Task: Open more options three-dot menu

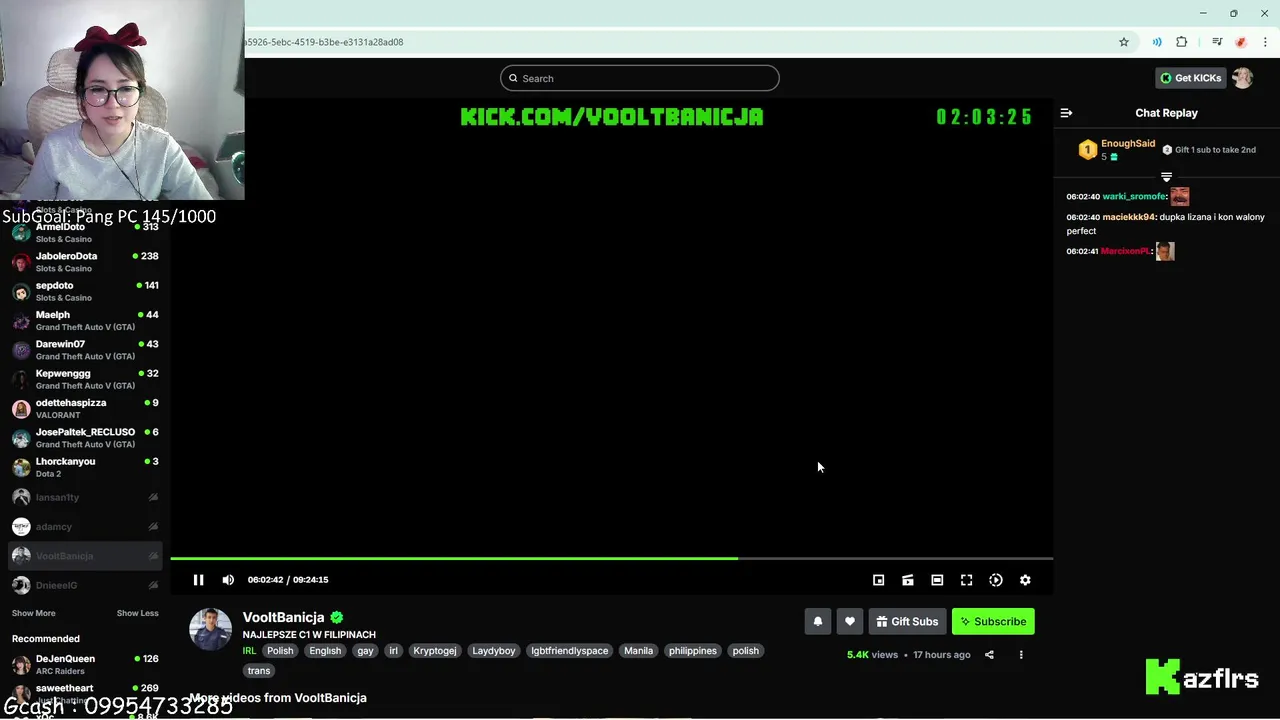Action: [1021, 655]
